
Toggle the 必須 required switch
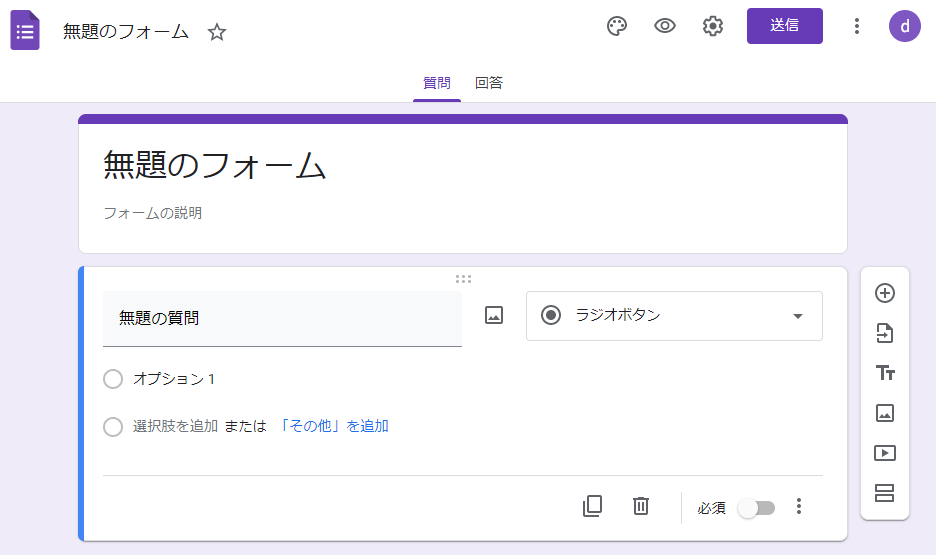(x=756, y=508)
